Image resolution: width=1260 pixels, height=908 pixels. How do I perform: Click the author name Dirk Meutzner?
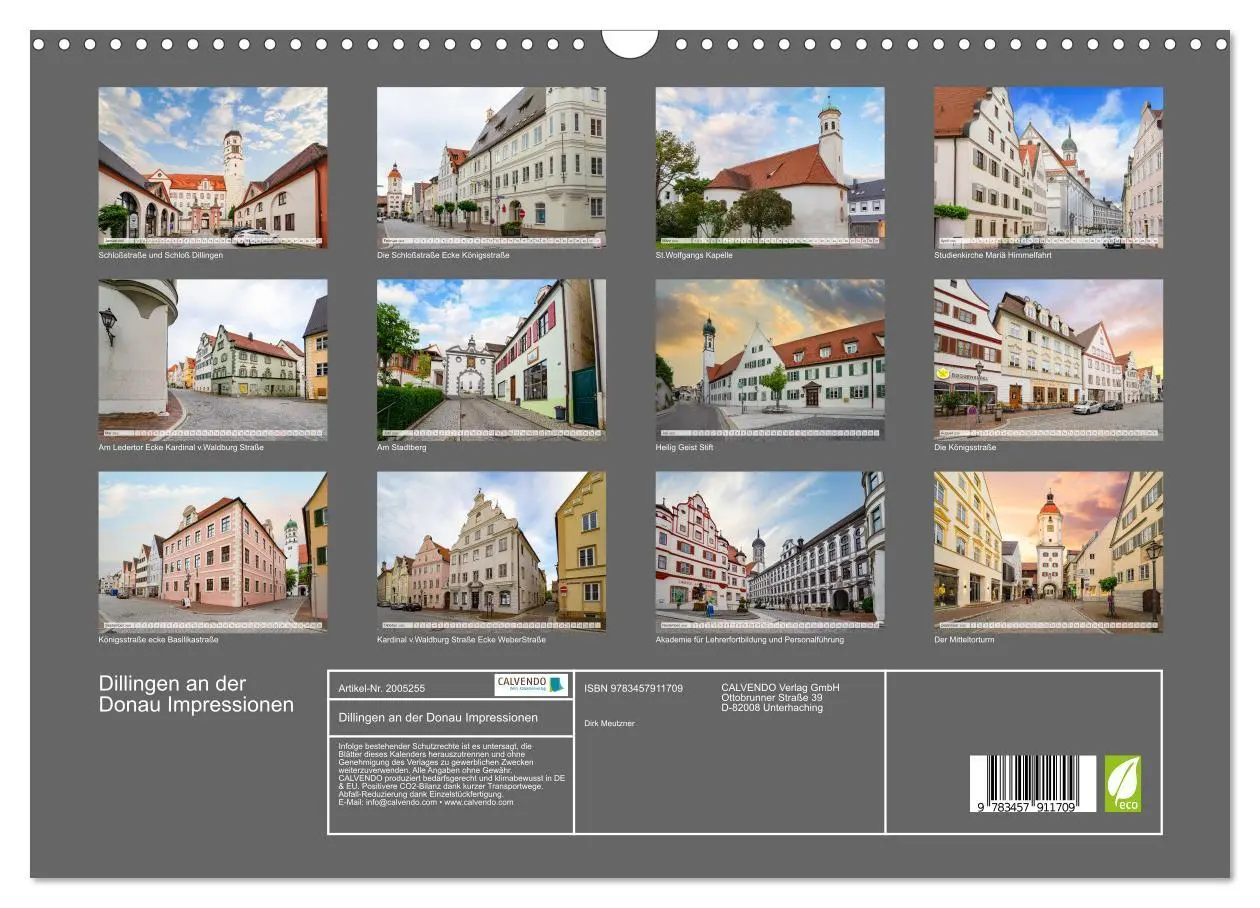point(609,723)
